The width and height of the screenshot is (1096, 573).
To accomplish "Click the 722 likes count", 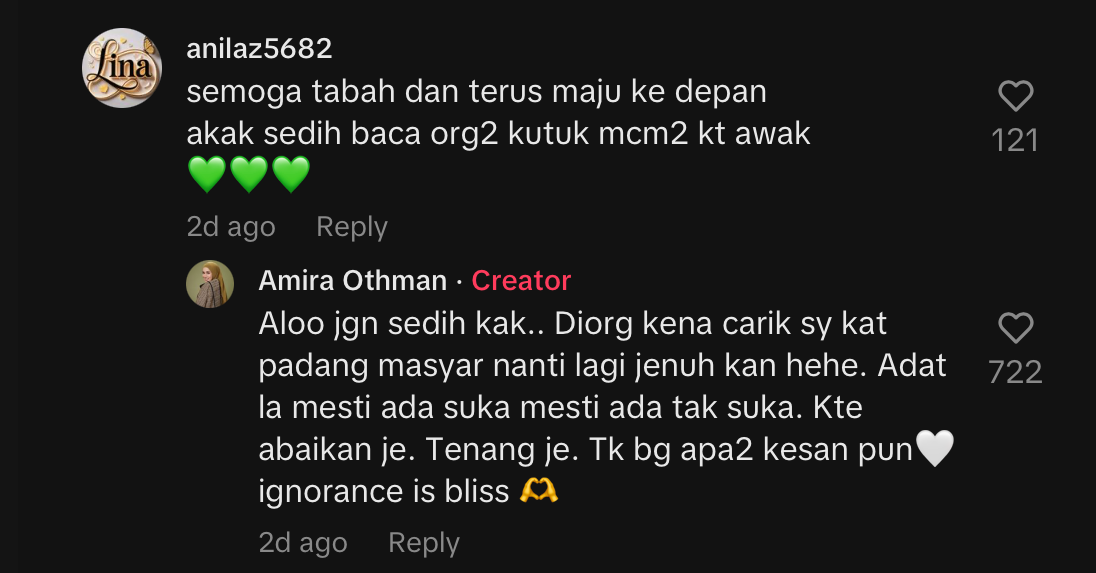I will click(x=1016, y=372).
